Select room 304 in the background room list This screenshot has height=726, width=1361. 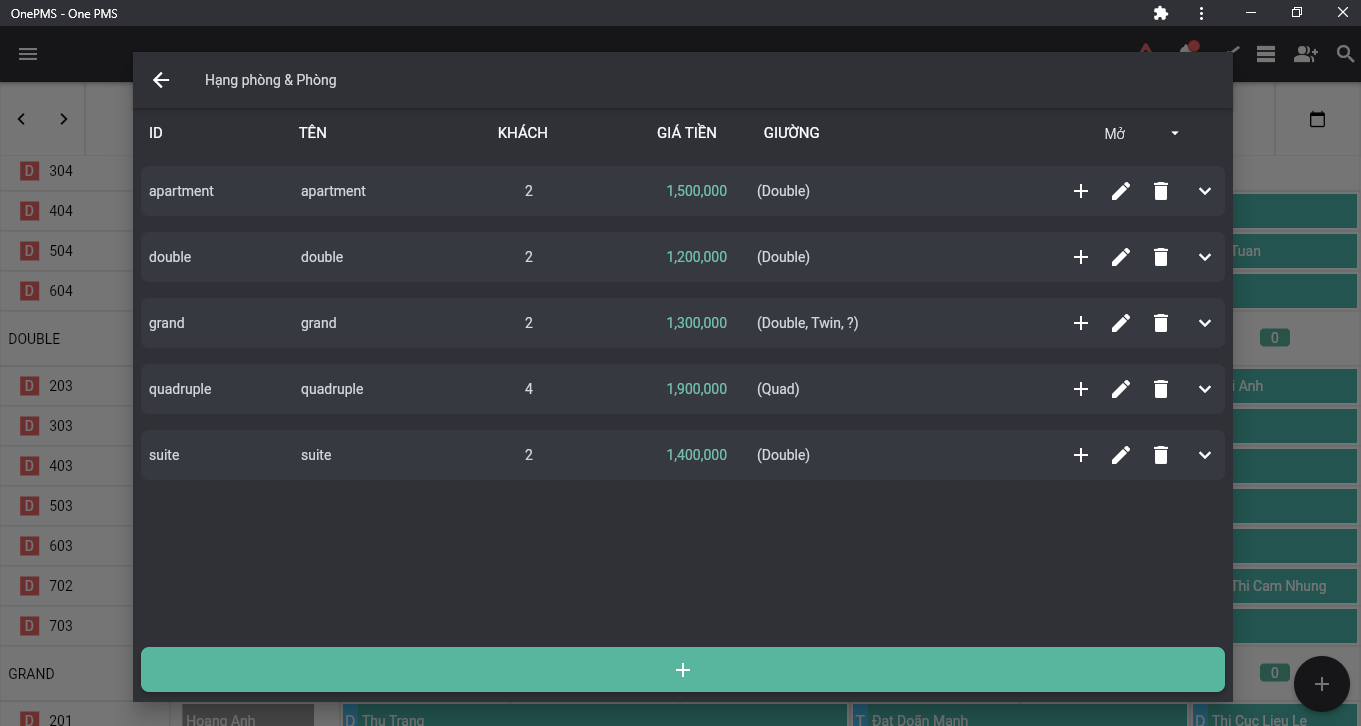(66, 171)
